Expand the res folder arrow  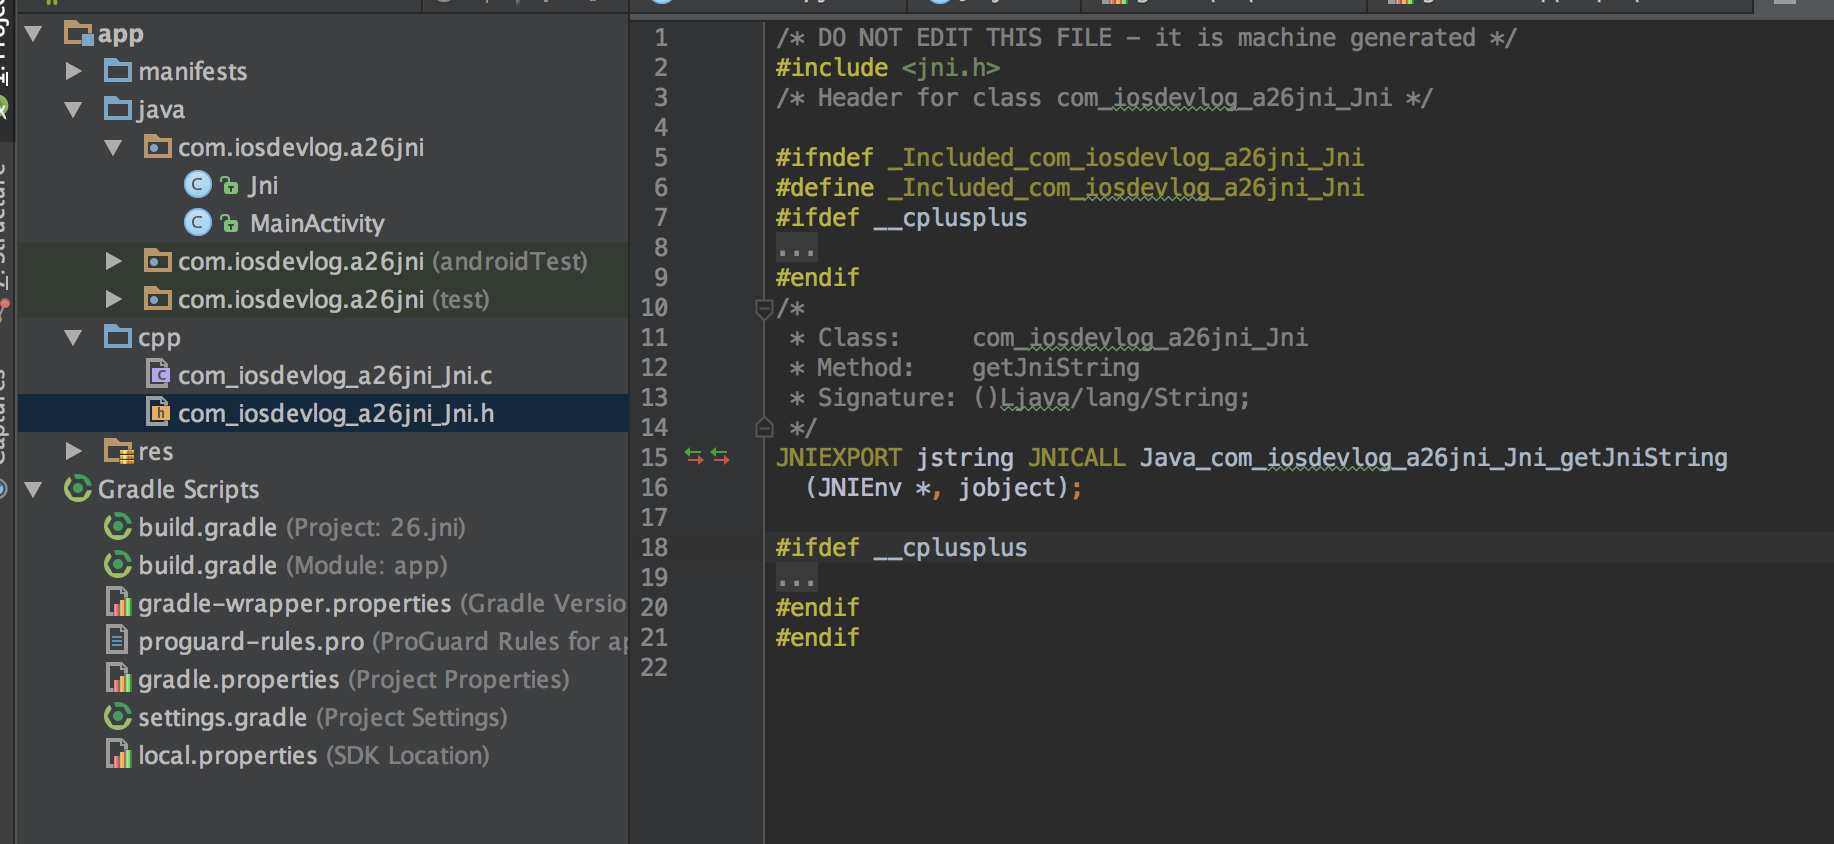pyautogui.click(x=73, y=451)
